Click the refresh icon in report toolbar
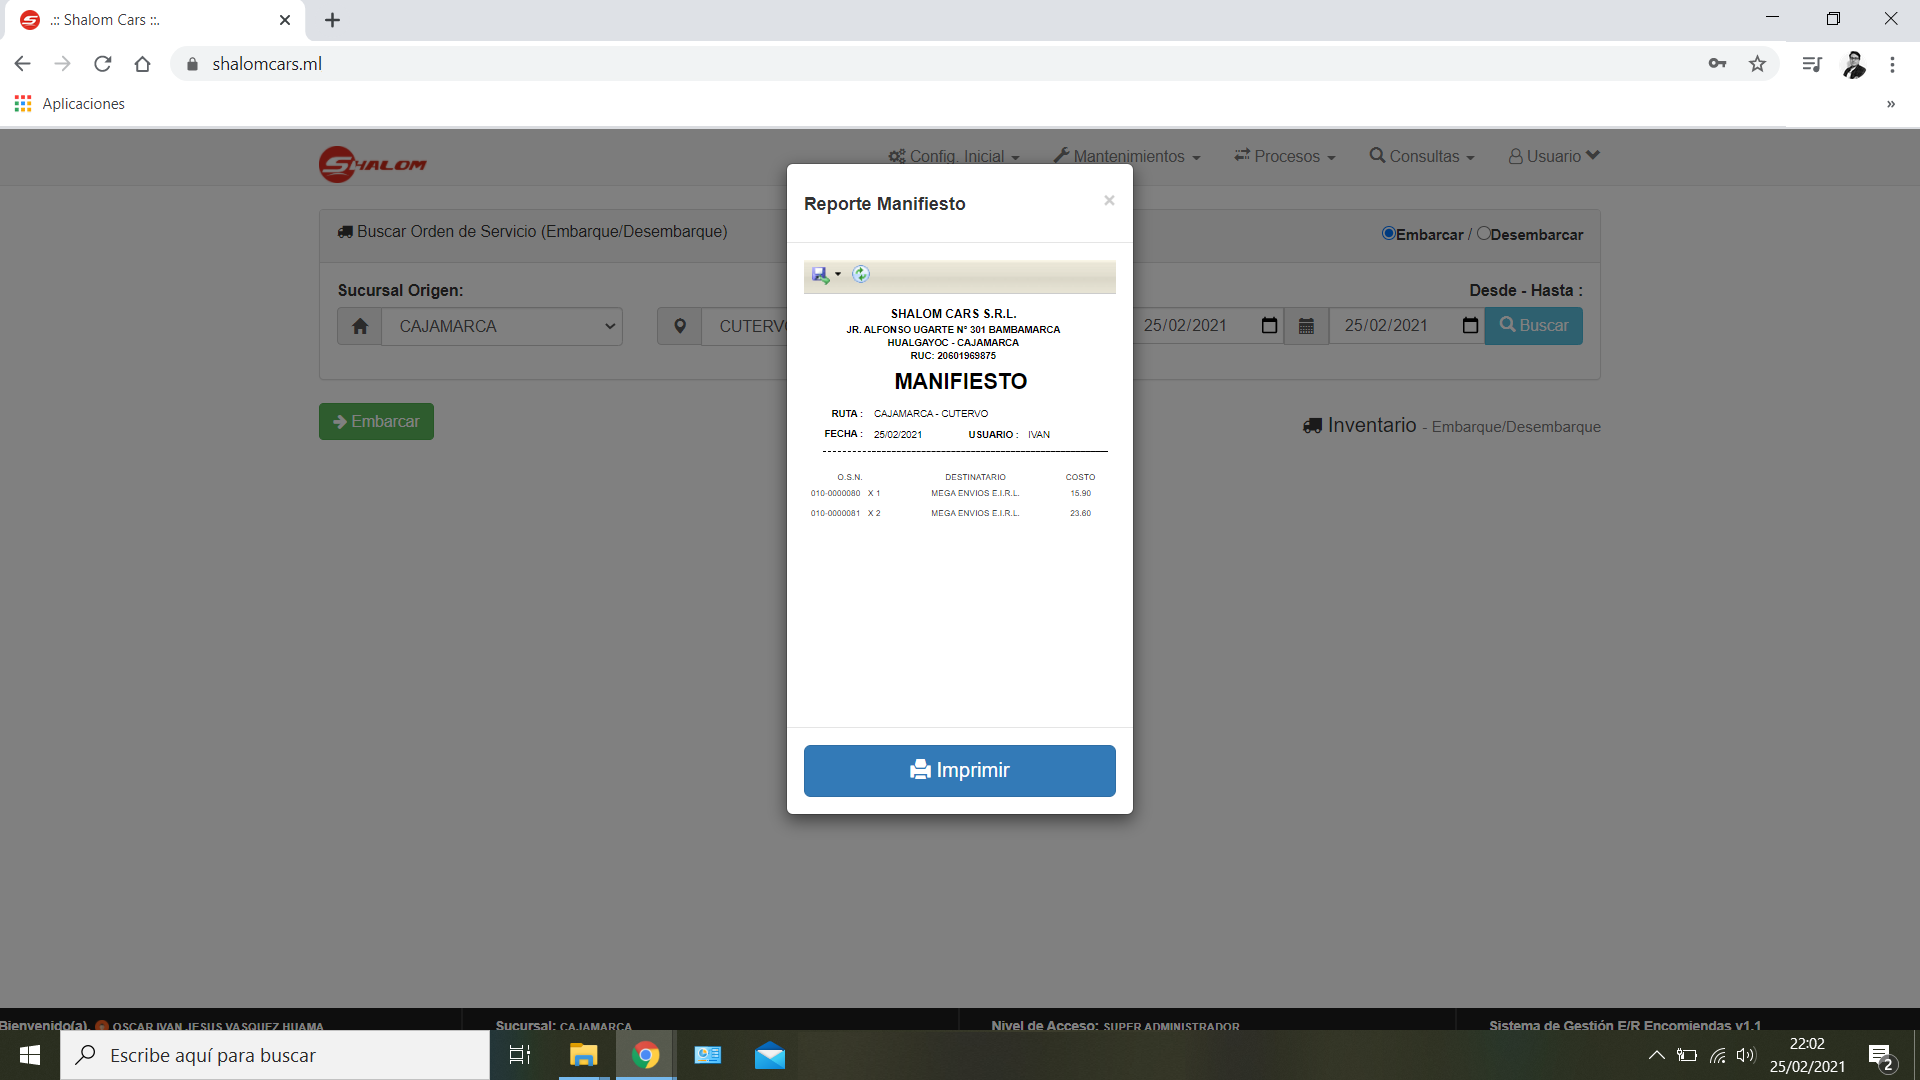The height and width of the screenshot is (1080, 1920). (861, 274)
